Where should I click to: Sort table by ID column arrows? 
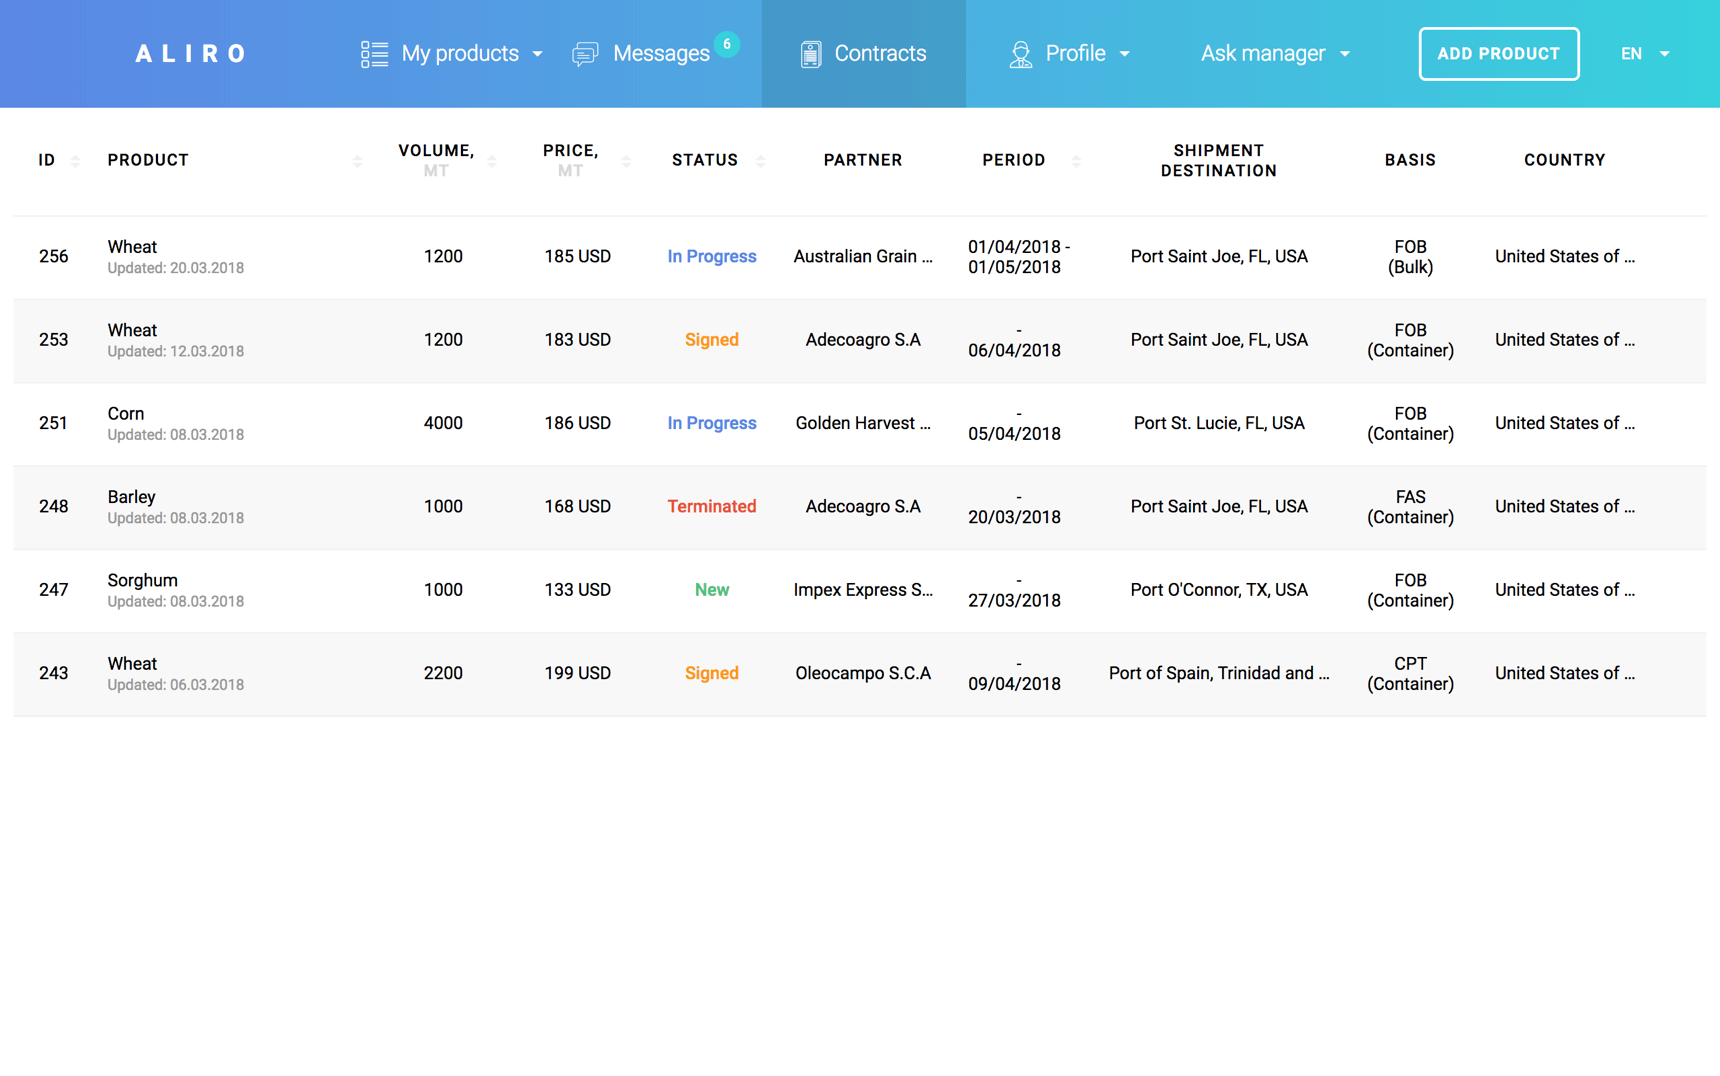point(76,161)
